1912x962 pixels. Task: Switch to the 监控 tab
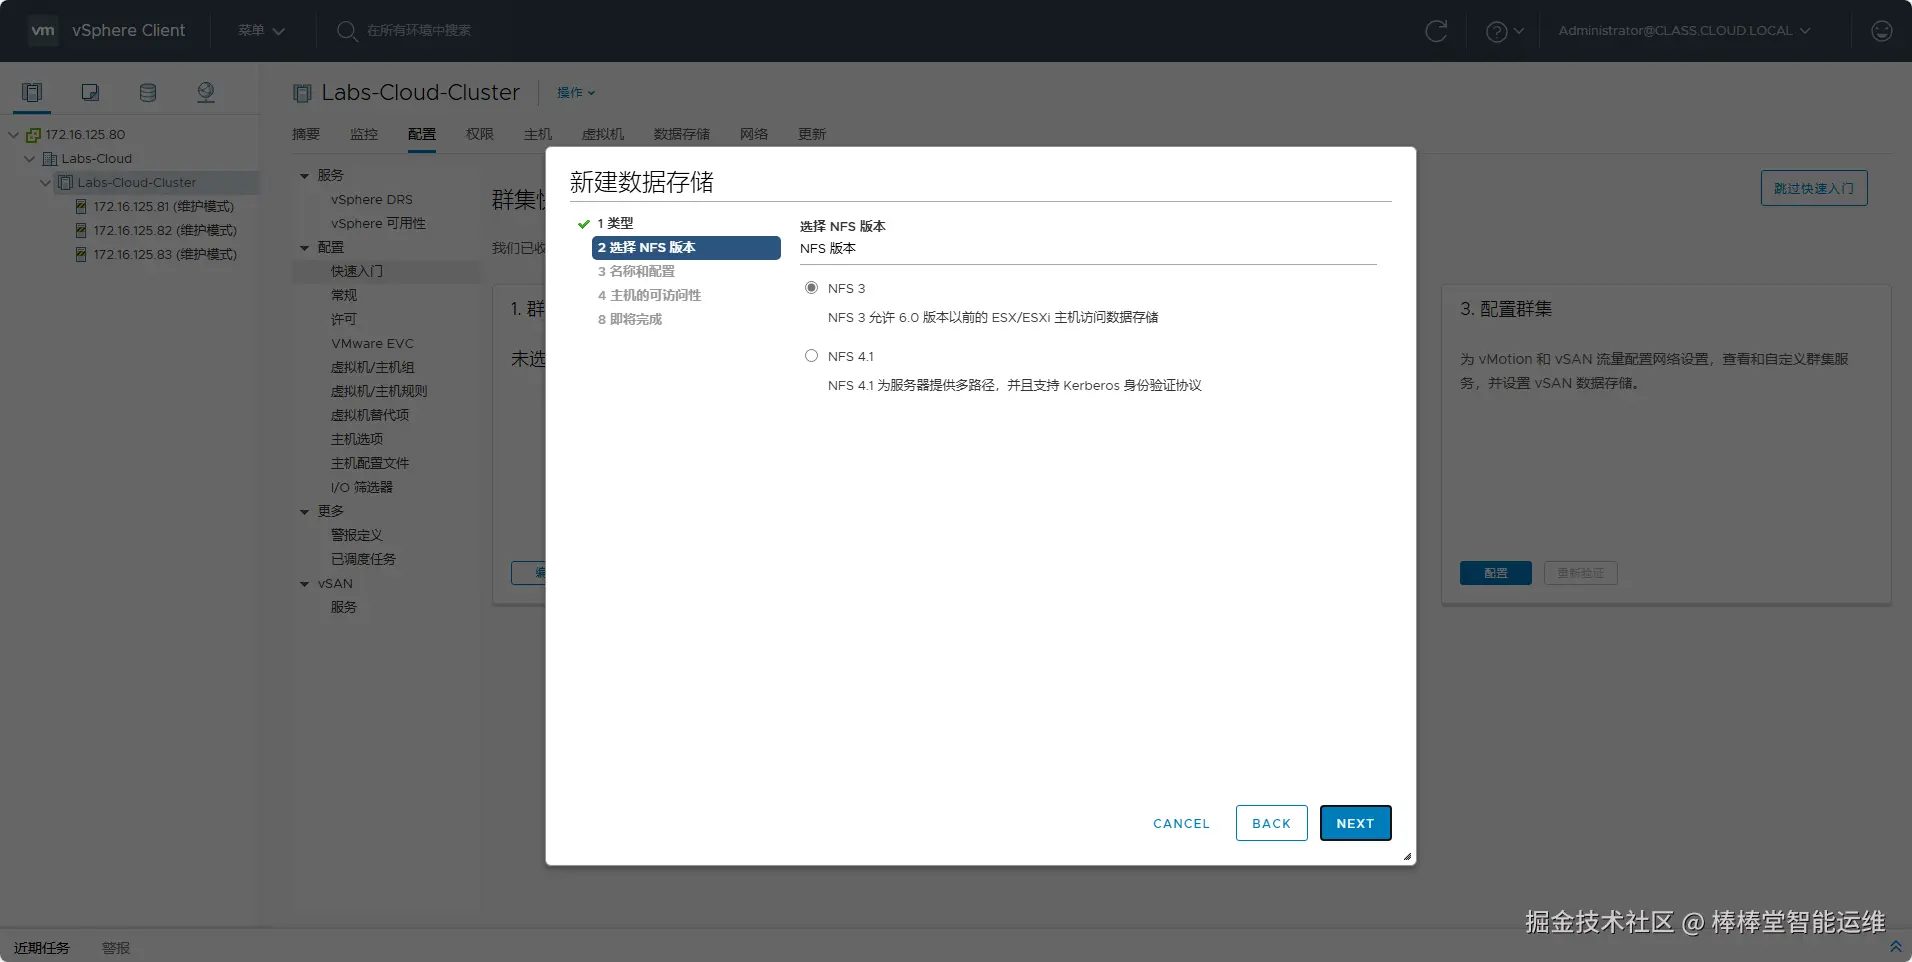pyautogui.click(x=364, y=134)
